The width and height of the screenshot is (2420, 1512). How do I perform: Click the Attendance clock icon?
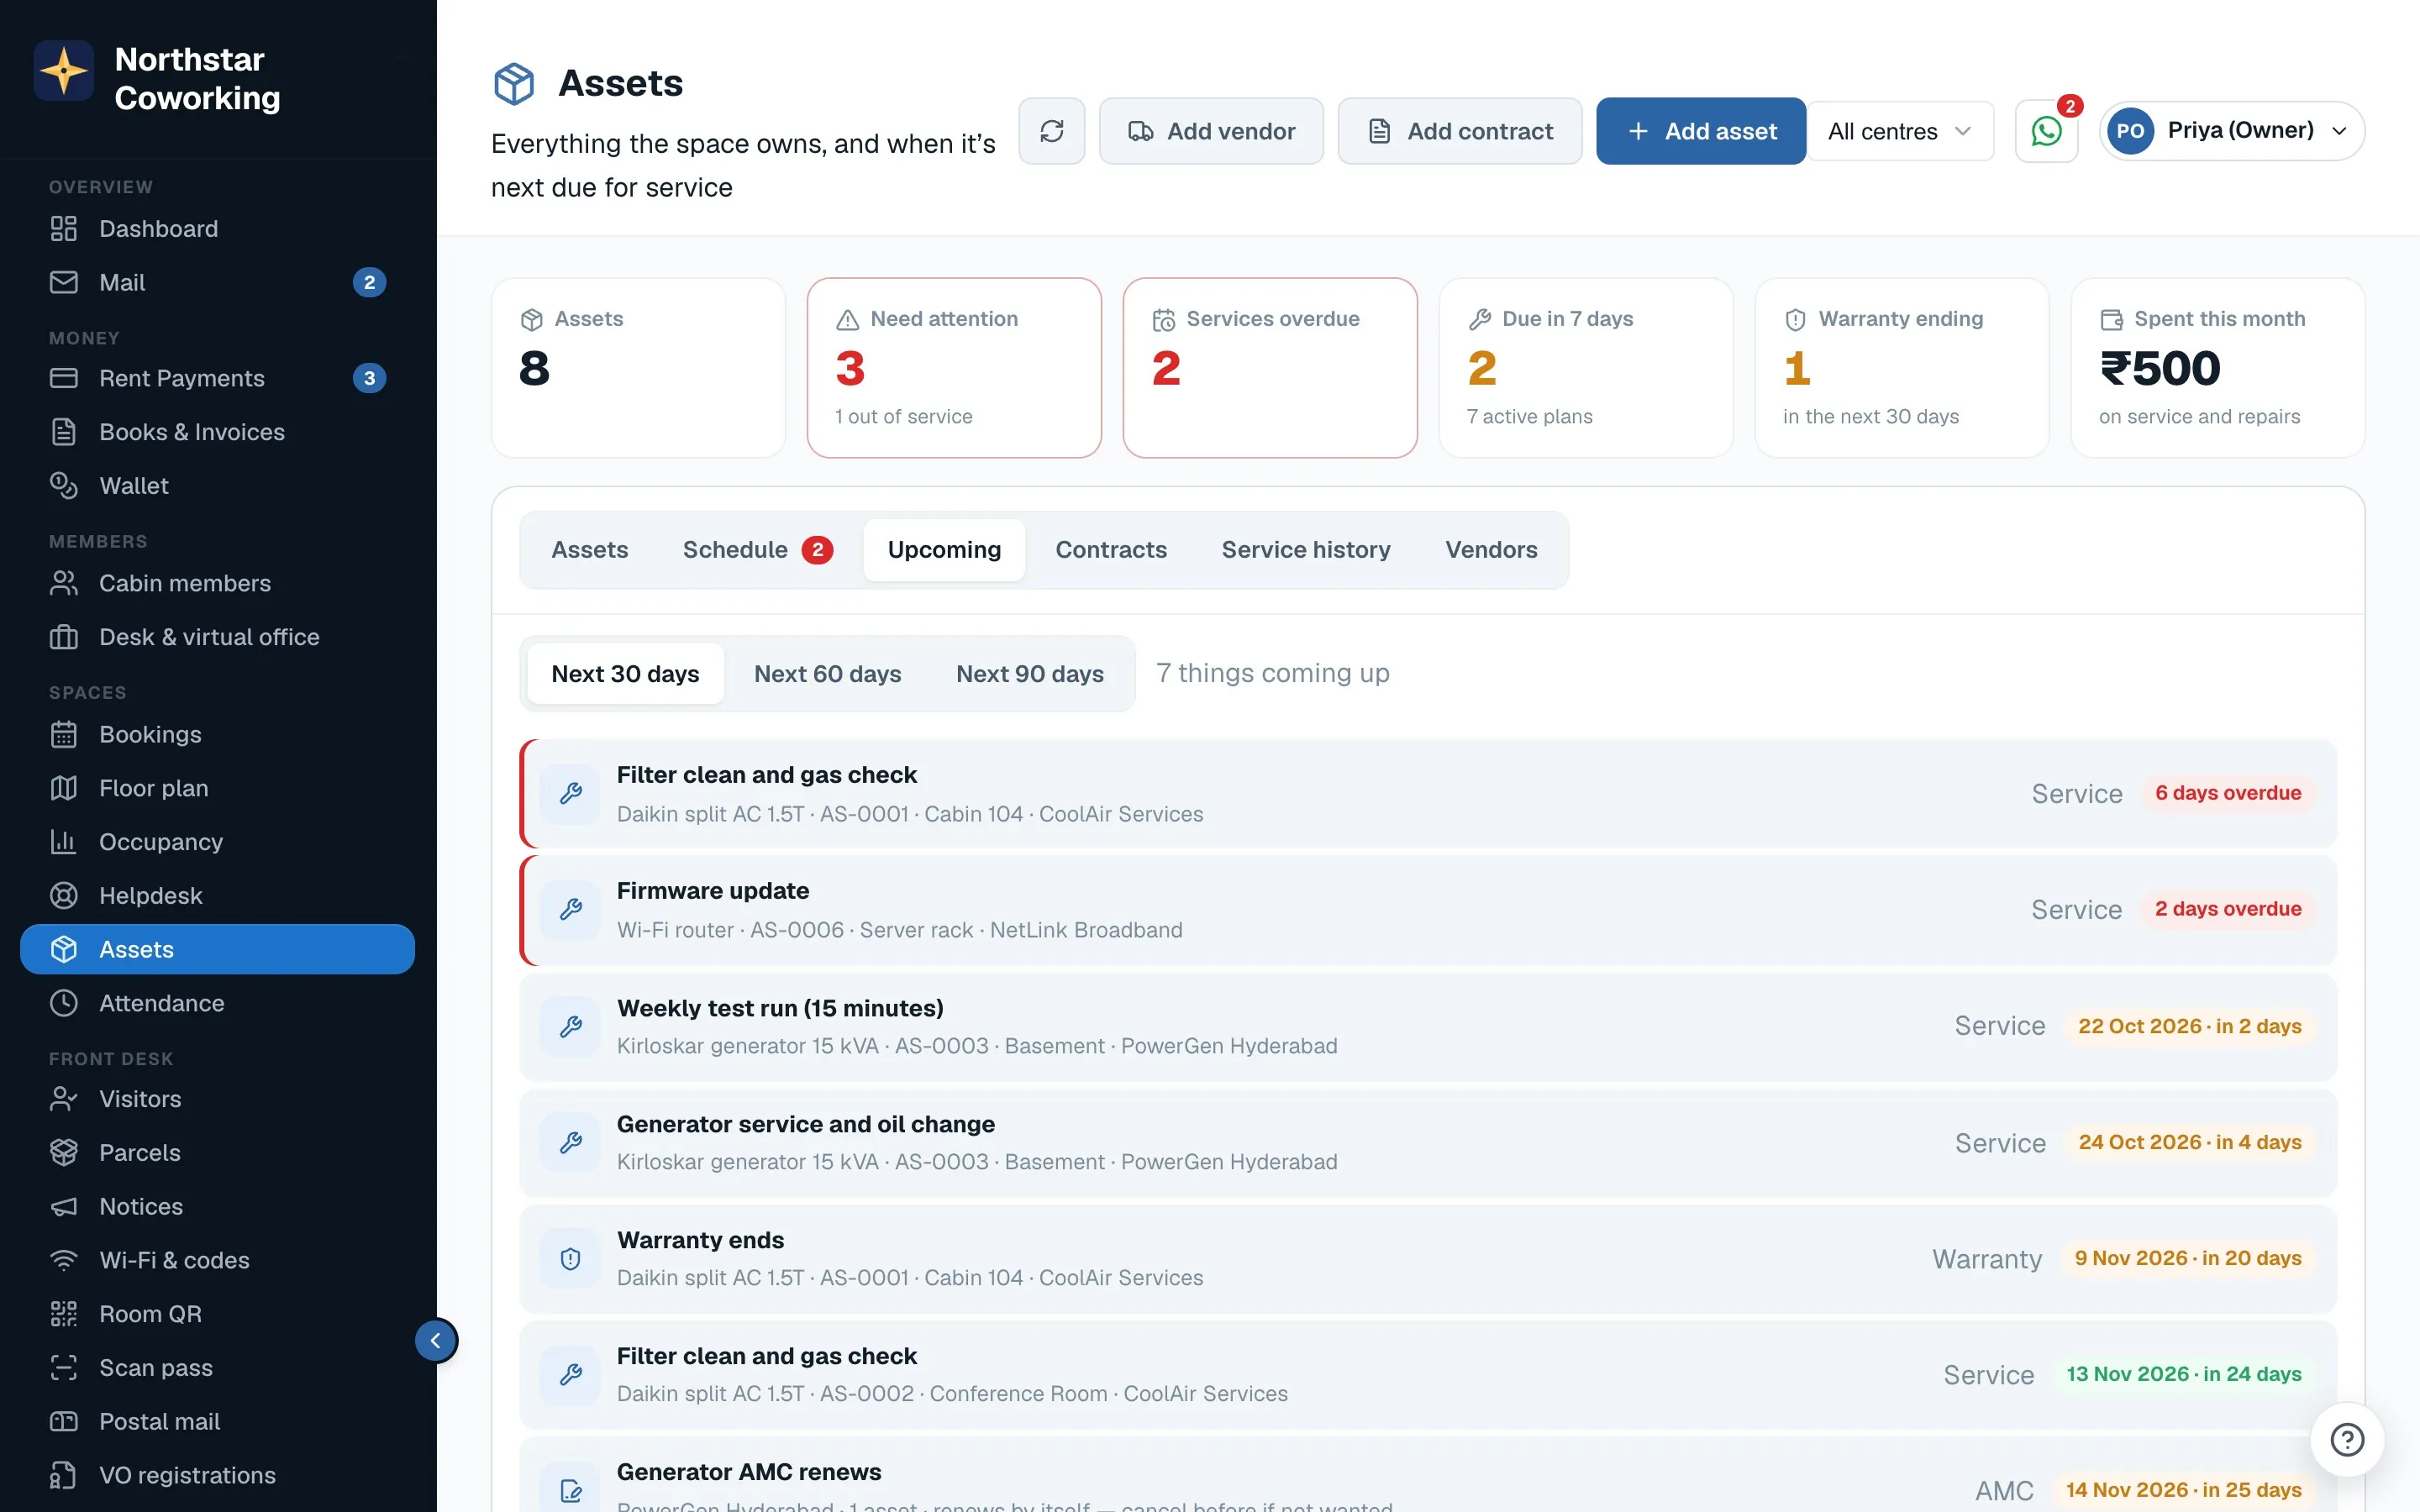point(64,1003)
